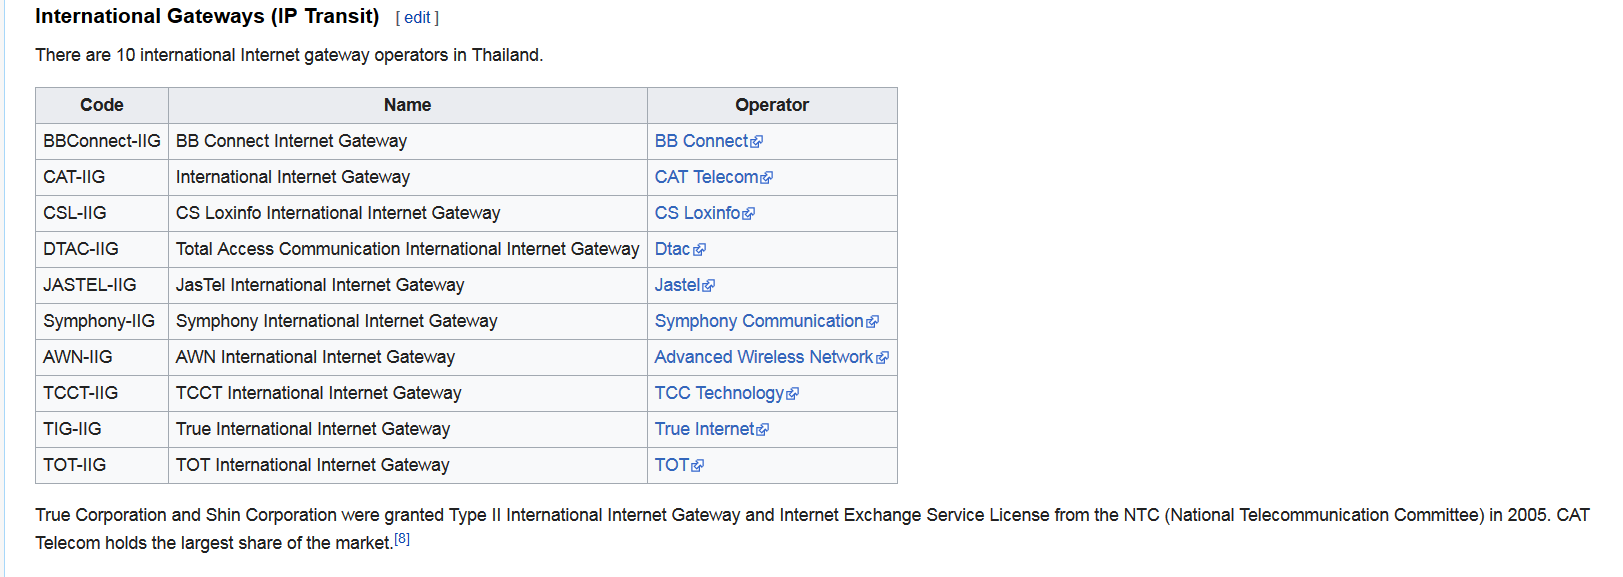Click the International Gateways (IP Transit) heading
Screen dimensions: 1623x577
pos(207,16)
